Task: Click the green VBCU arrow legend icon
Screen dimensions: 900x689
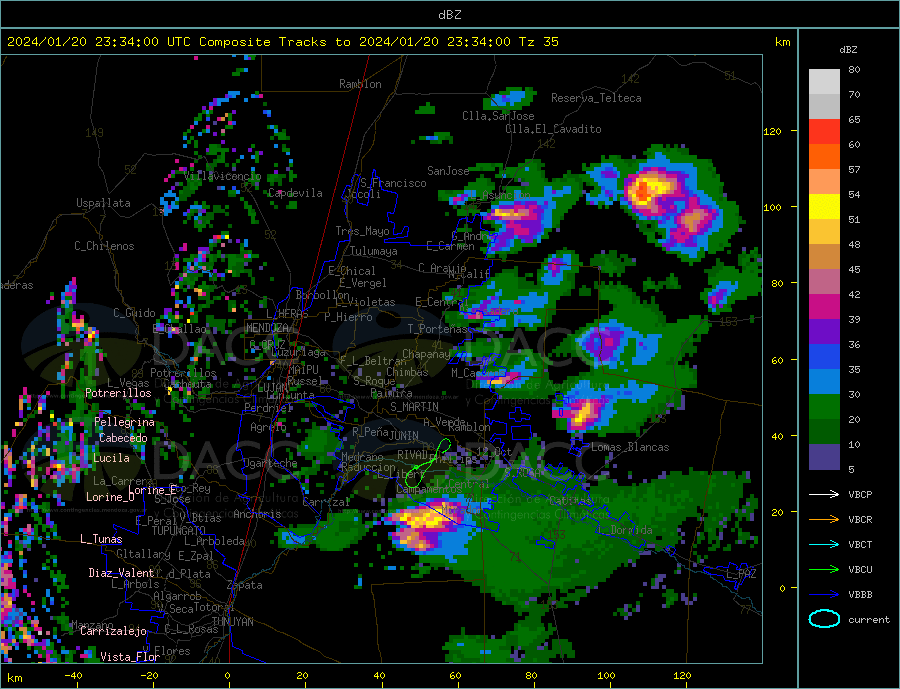Action: click(x=824, y=570)
